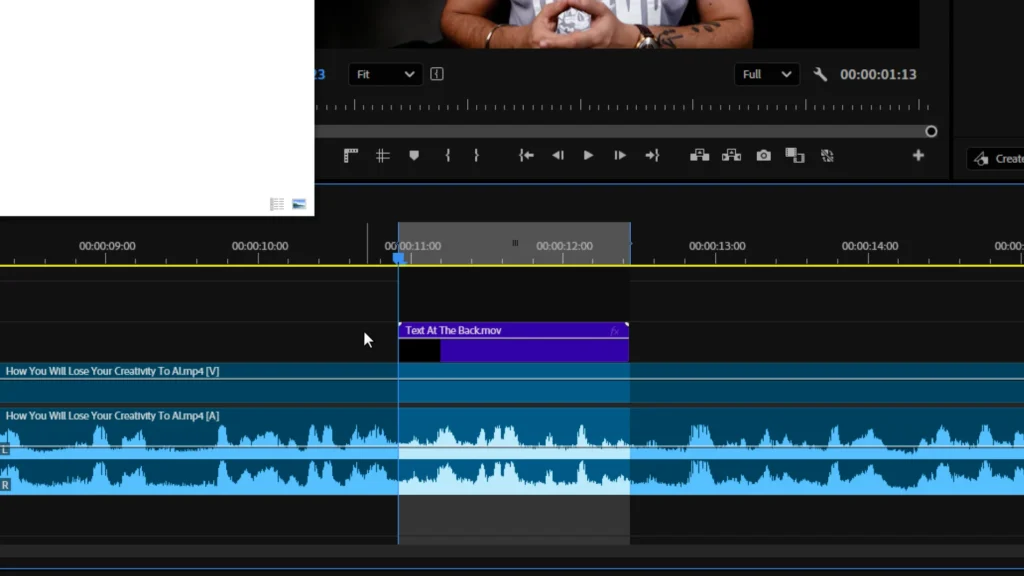Image resolution: width=1024 pixels, height=576 pixels.
Task: Click the Extract icon
Action: 731,155
